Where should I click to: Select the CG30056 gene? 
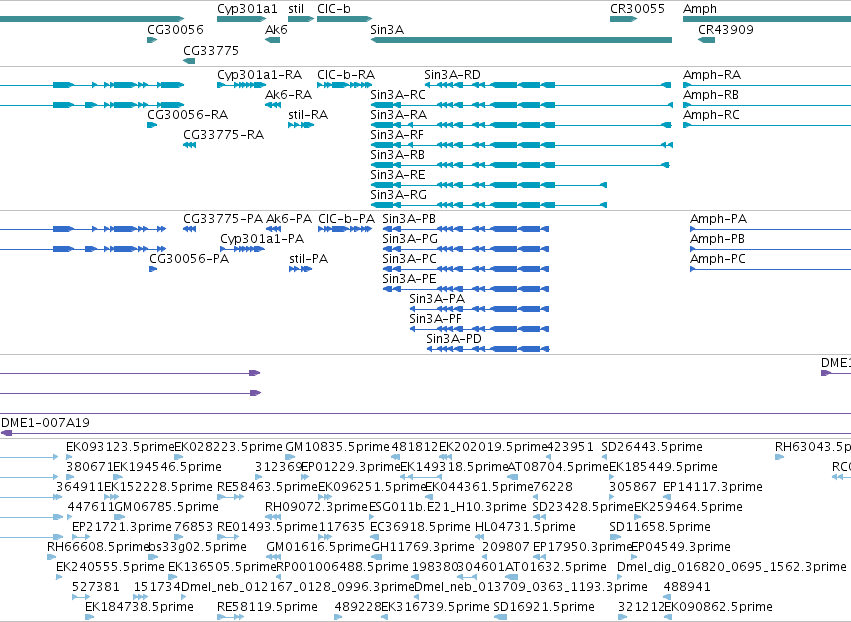point(152,40)
